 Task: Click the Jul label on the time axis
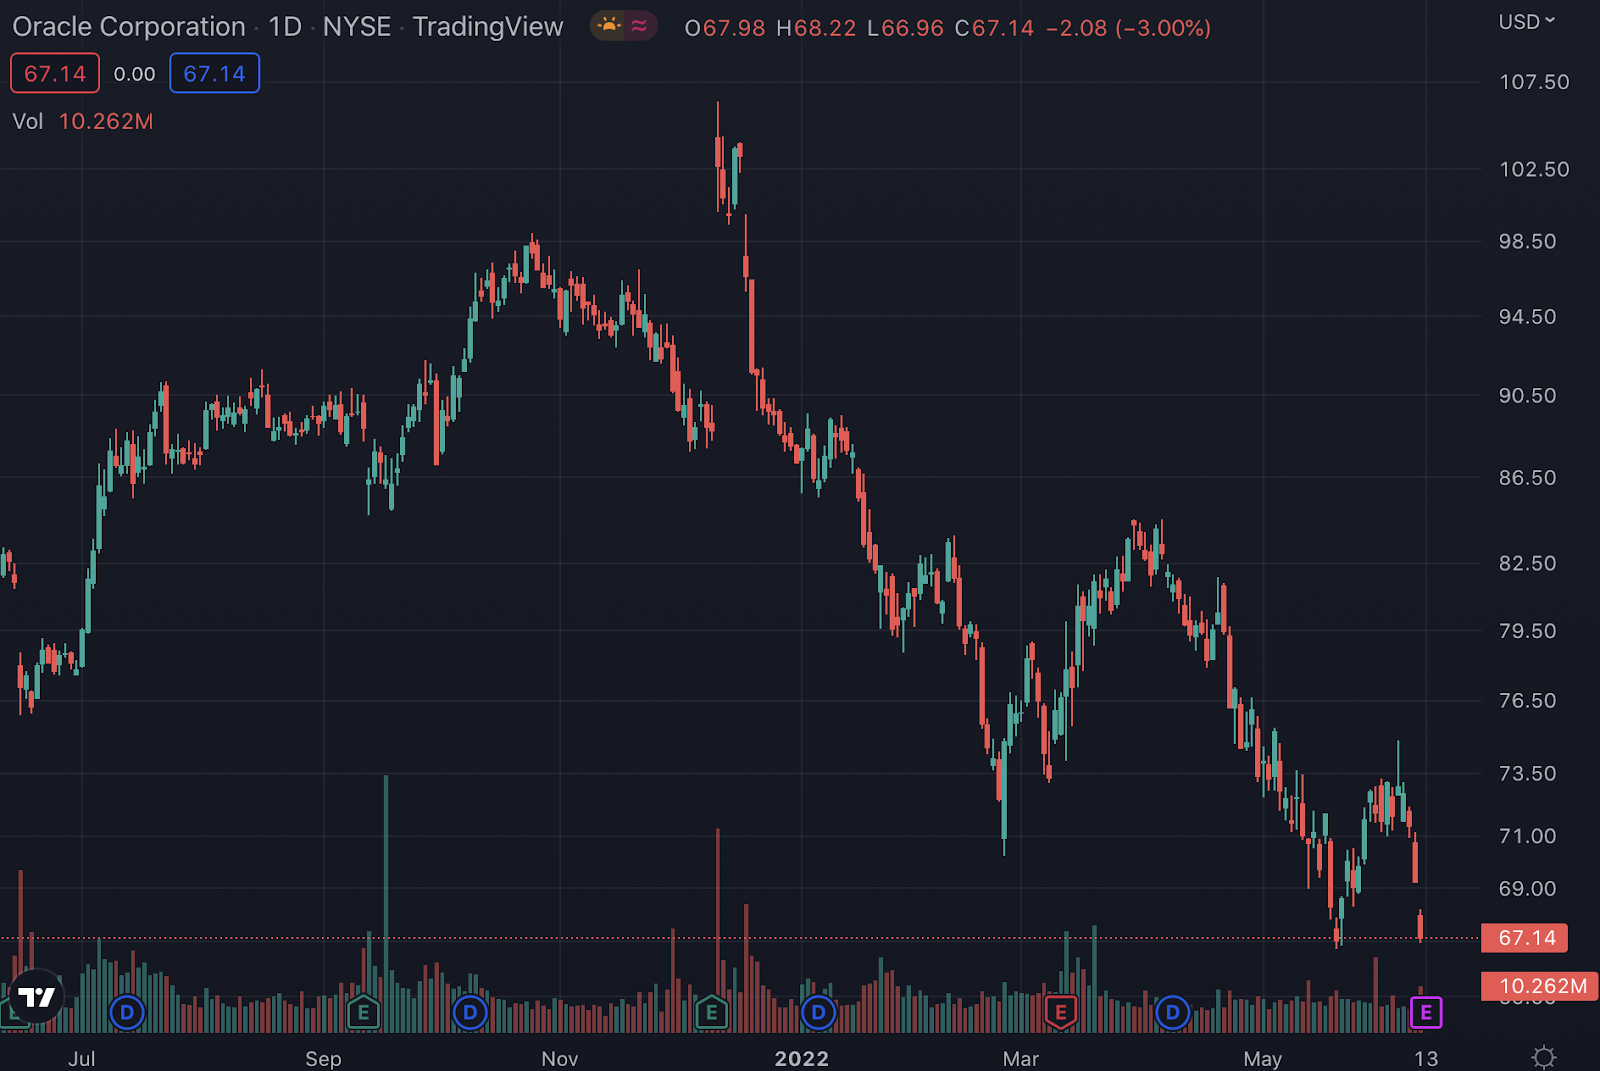(82, 1058)
